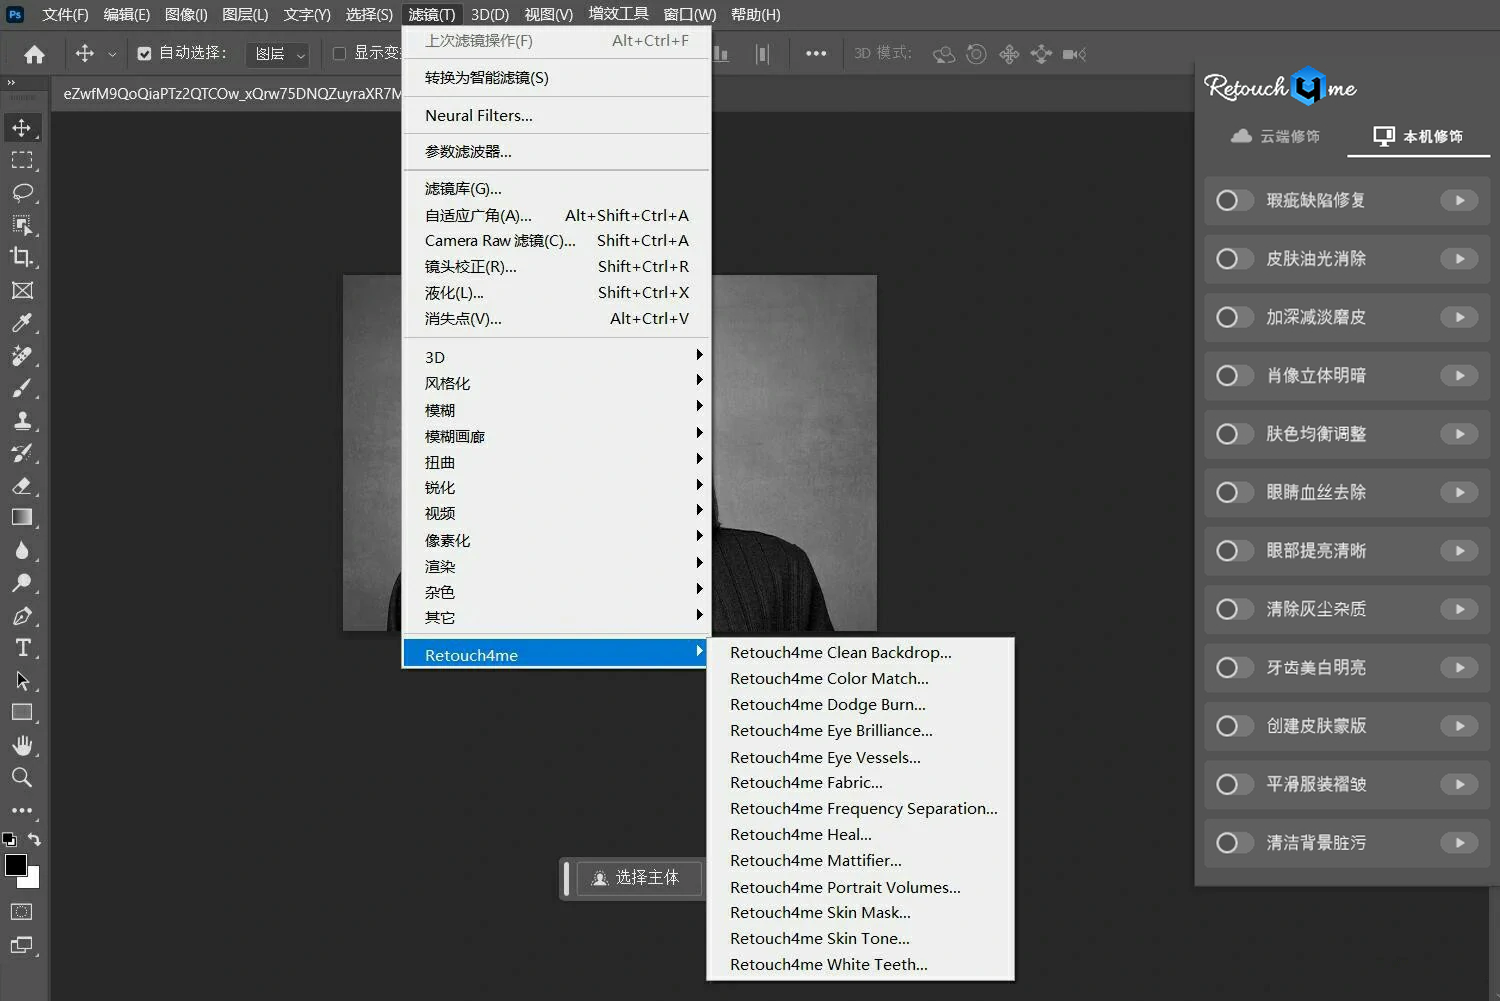Run the 创建皮肤蒙版 play button
Screen dimensions: 1500x1001
1459,726
